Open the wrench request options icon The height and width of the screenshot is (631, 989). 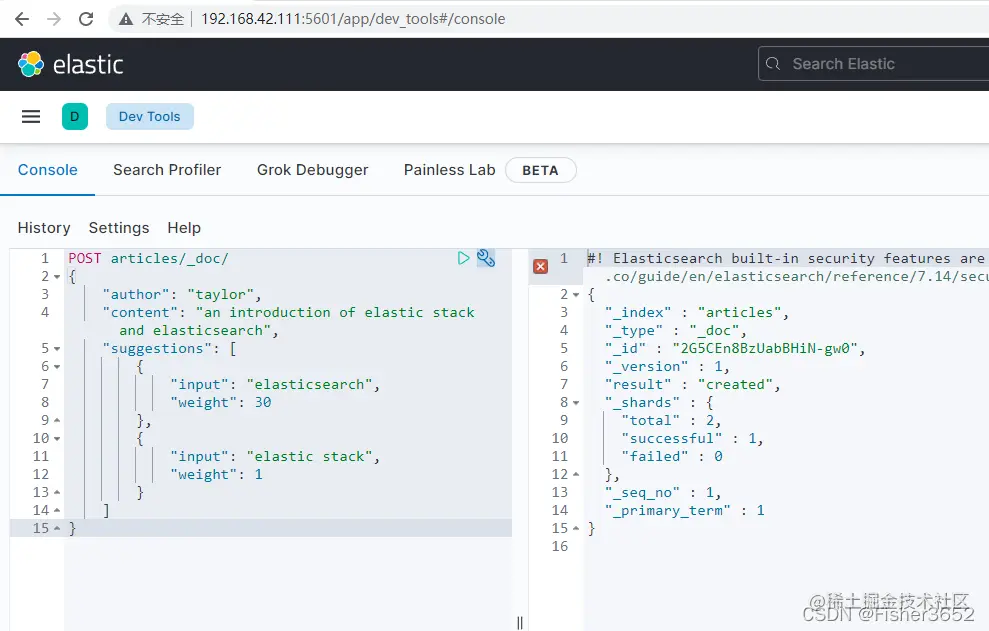click(x=486, y=258)
